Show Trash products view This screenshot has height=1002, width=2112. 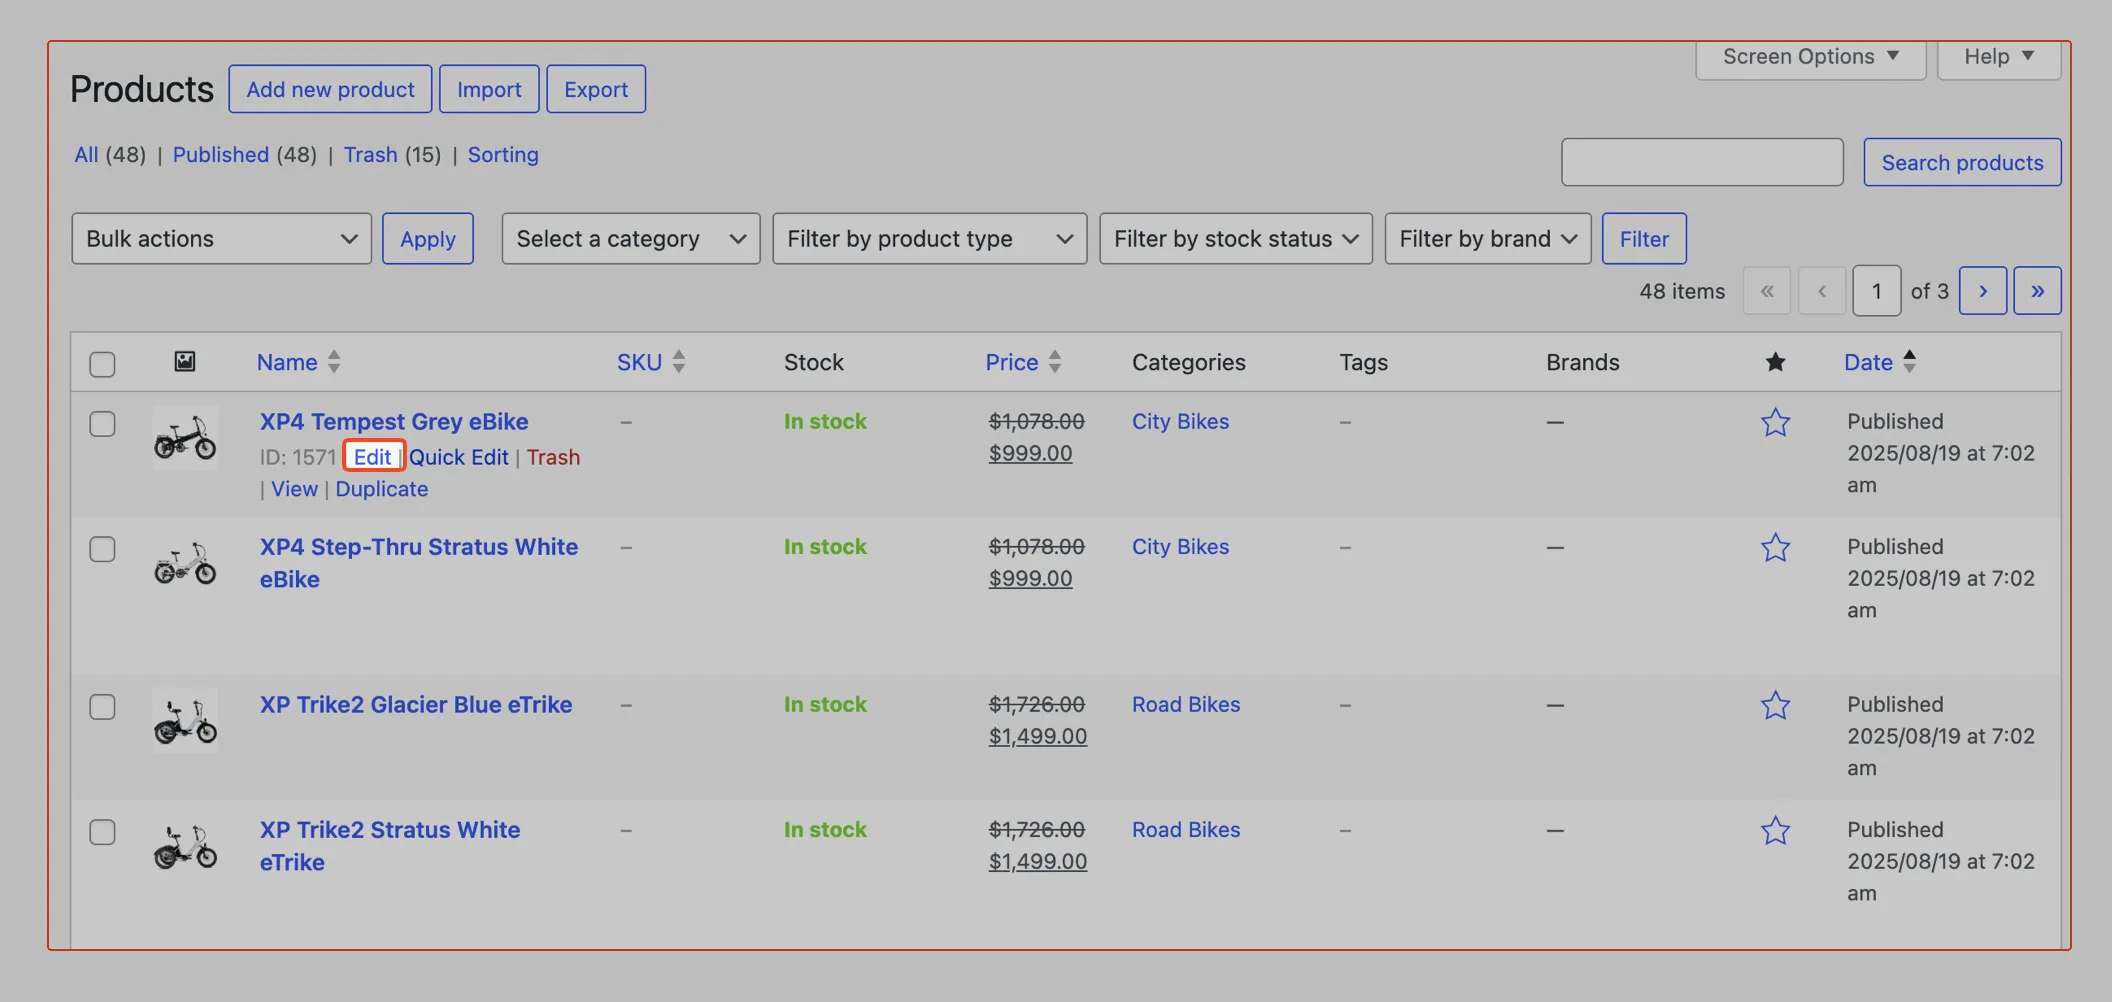coord(370,155)
